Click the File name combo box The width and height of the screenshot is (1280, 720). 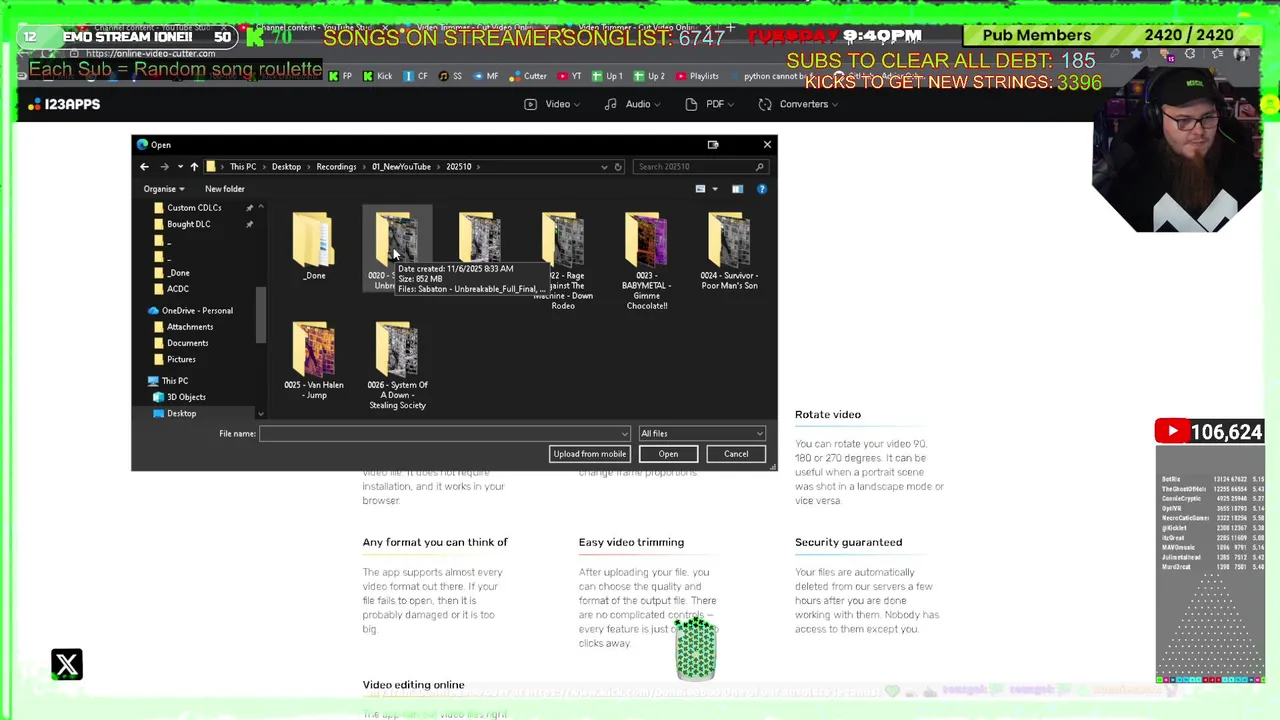pos(444,434)
